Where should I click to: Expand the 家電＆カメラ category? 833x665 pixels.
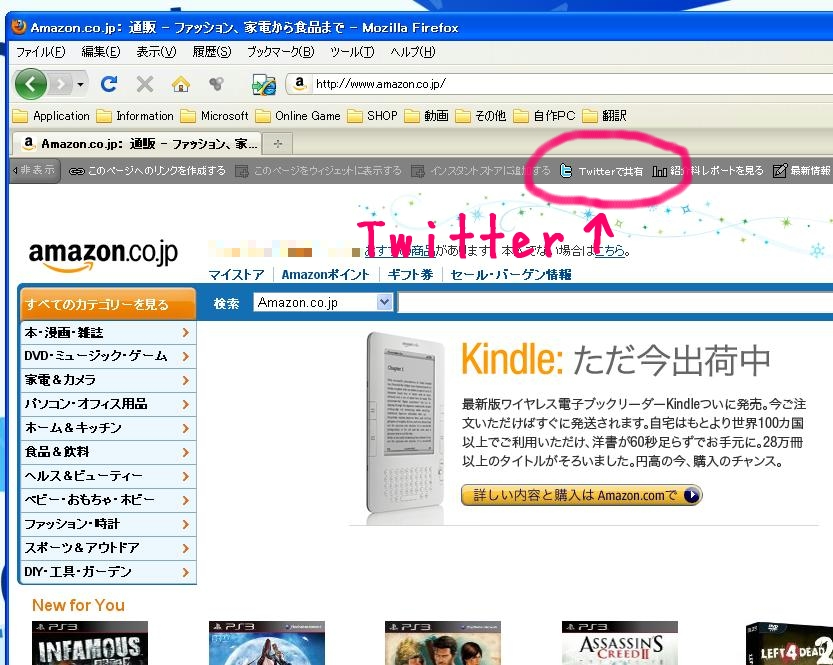click(108, 380)
